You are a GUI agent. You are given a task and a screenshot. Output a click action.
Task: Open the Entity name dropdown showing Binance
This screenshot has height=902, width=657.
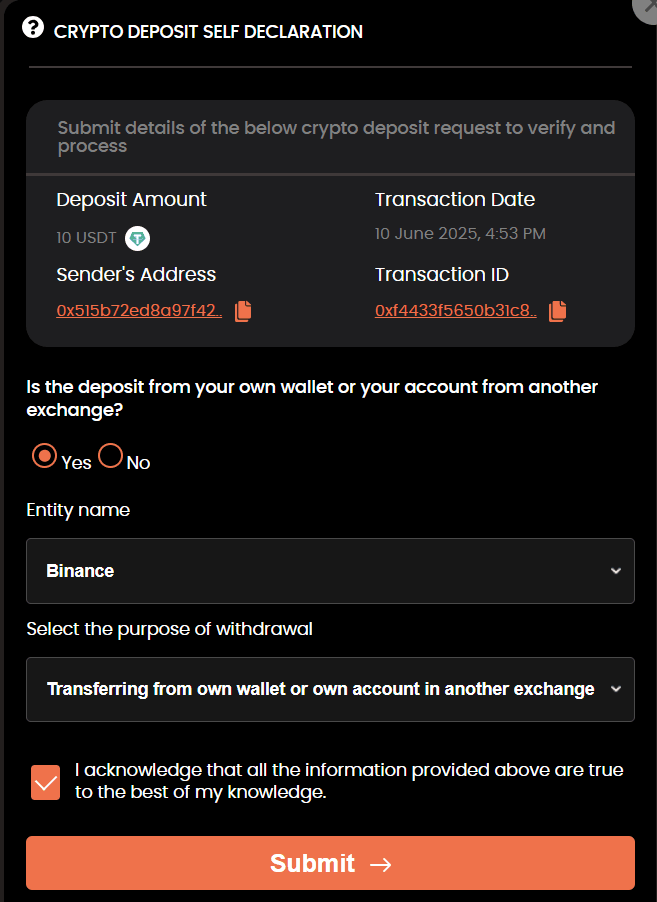point(330,571)
